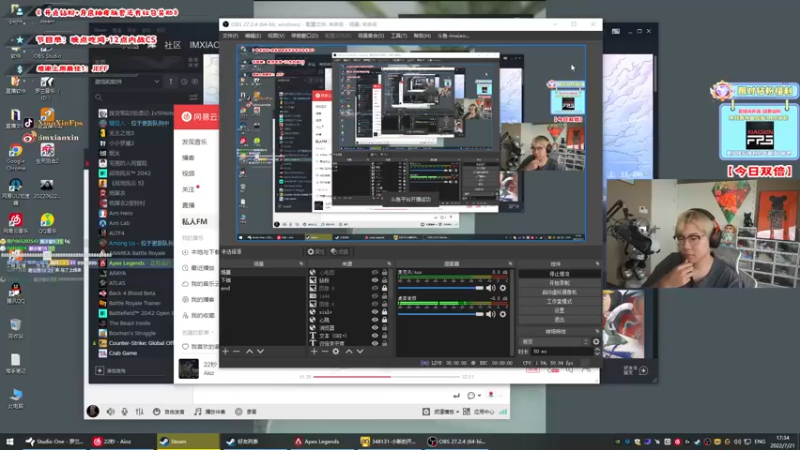This screenshot has width=800, height=450.
Task: Open OBS 视图(V) menu
Action: coord(276,36)
